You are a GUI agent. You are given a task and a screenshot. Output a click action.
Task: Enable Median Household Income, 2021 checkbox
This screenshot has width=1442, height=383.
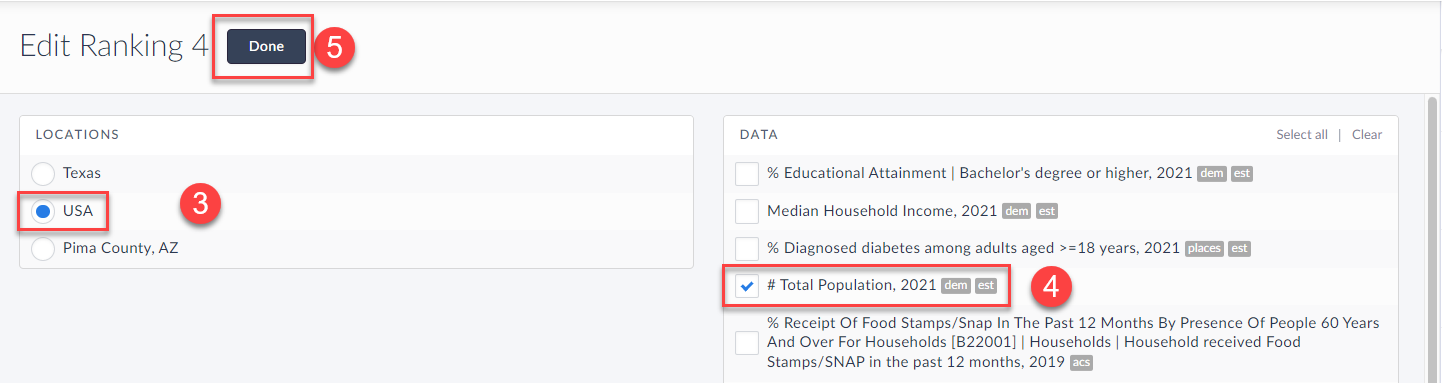coord(747,211)
